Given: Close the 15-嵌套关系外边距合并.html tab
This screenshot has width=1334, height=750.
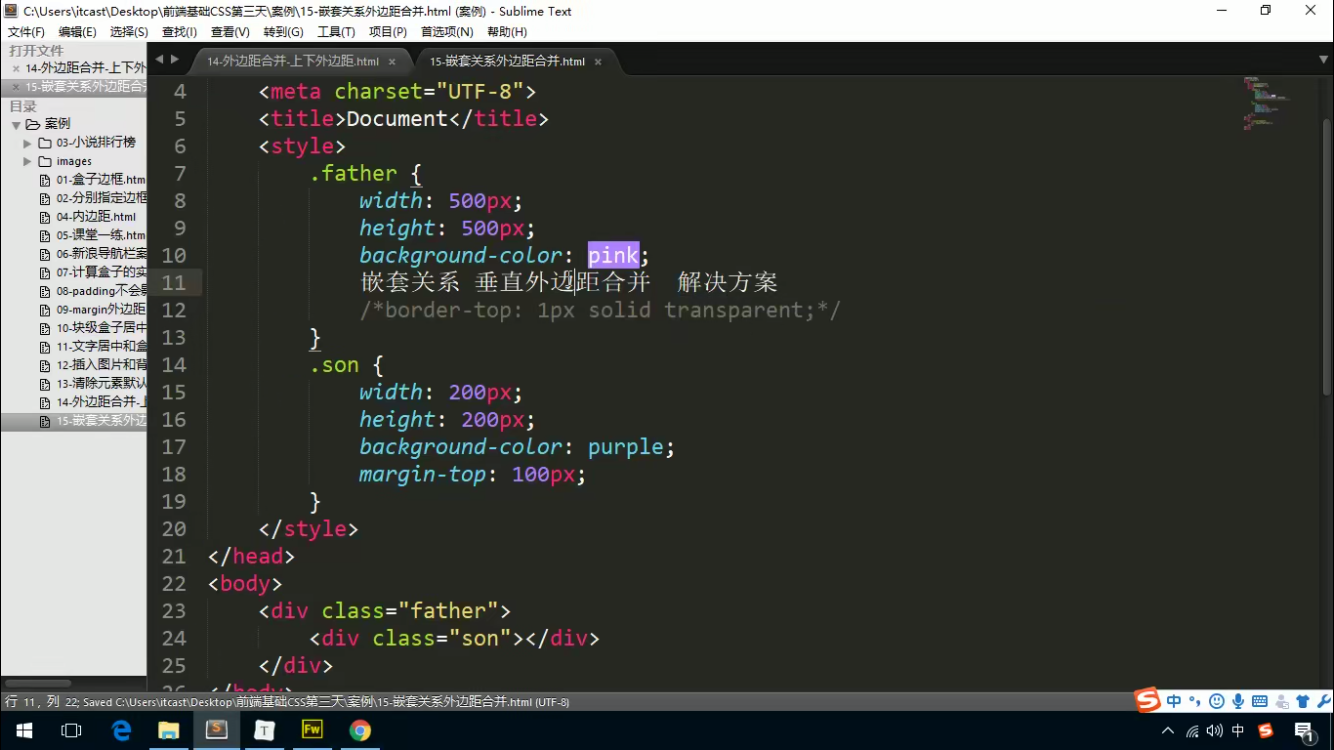Looking at the screenshot, I should (598, 62).
